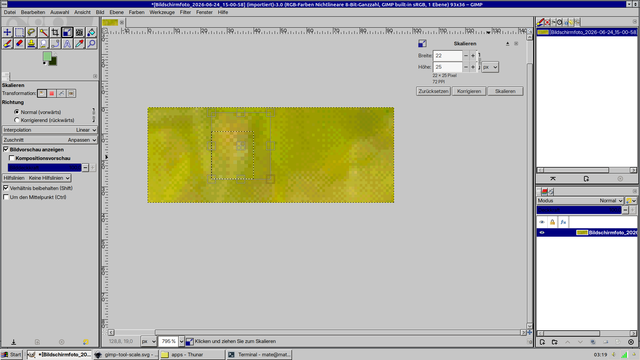Select the Paths tool

tap(55, 44)
